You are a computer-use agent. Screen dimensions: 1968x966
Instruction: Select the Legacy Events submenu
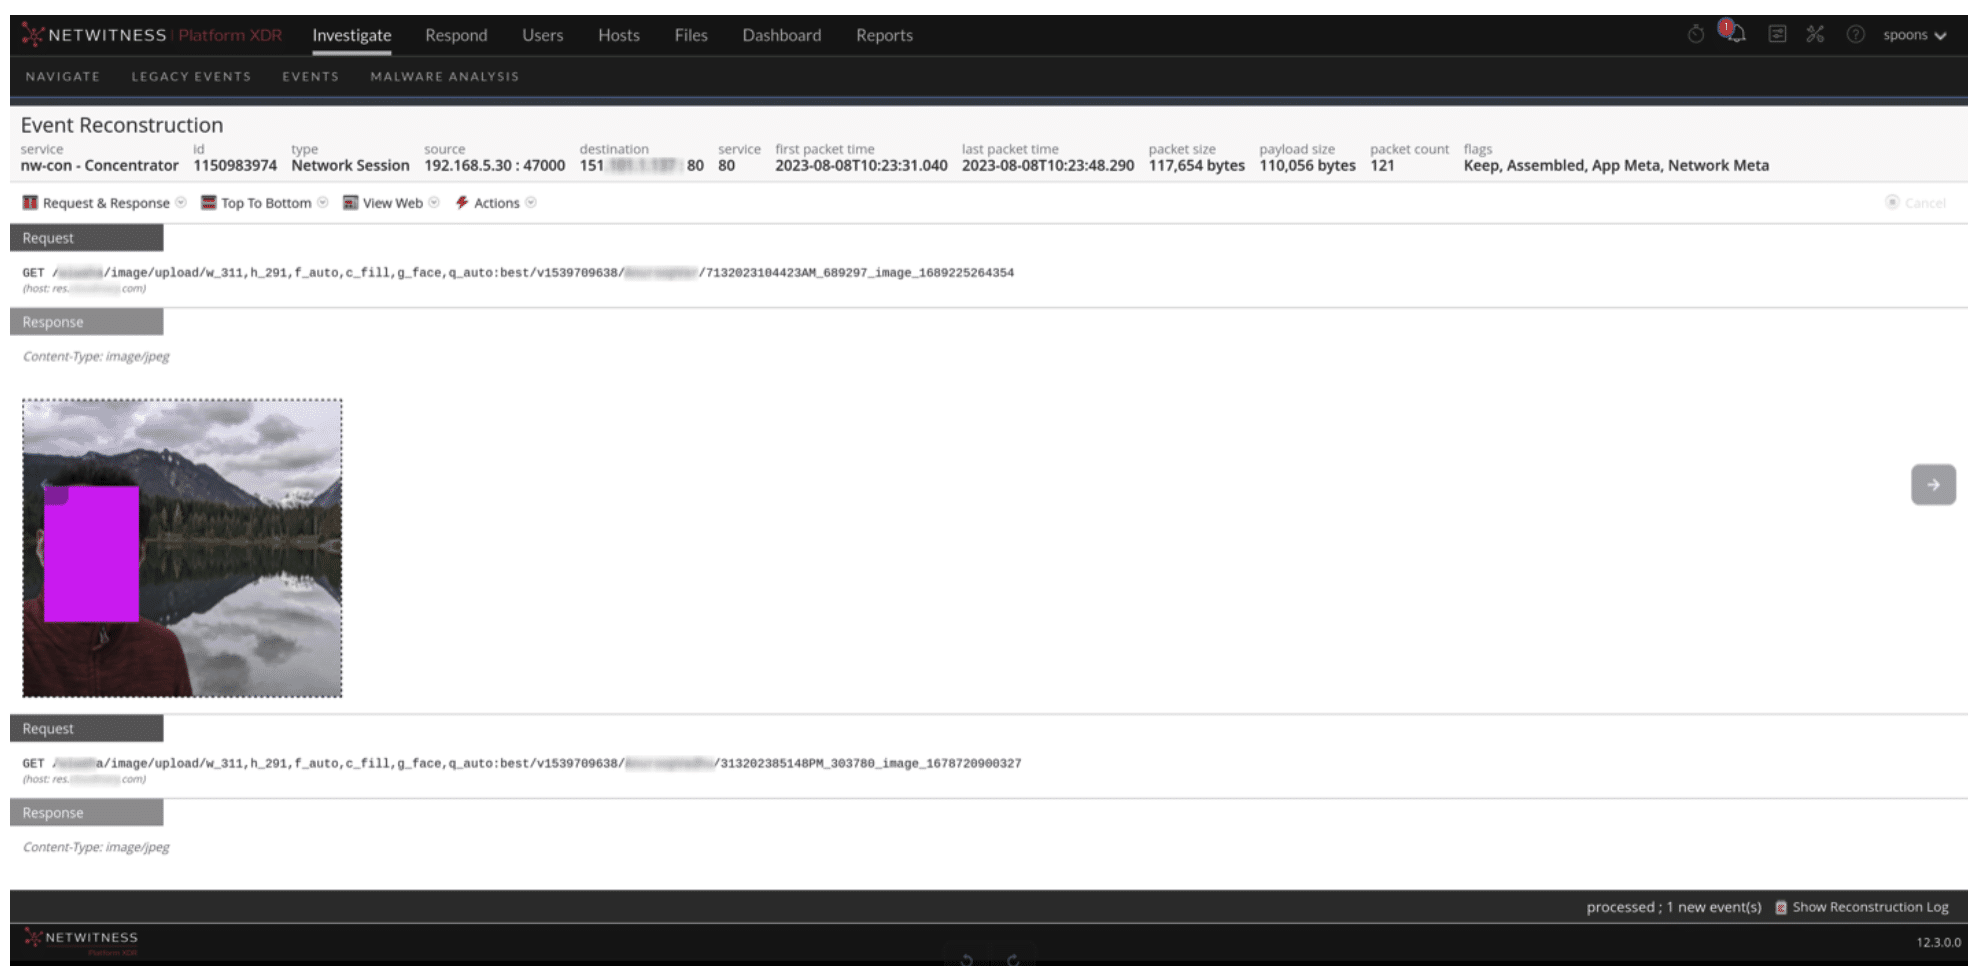(x=191, y=76)
